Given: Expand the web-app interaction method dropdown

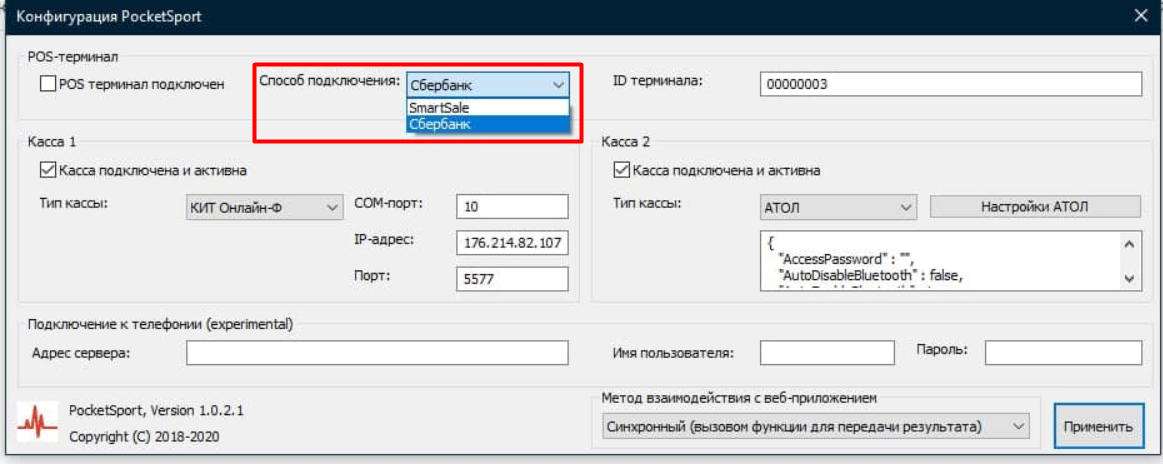Looking at the screenshot, I should [814, 426].
